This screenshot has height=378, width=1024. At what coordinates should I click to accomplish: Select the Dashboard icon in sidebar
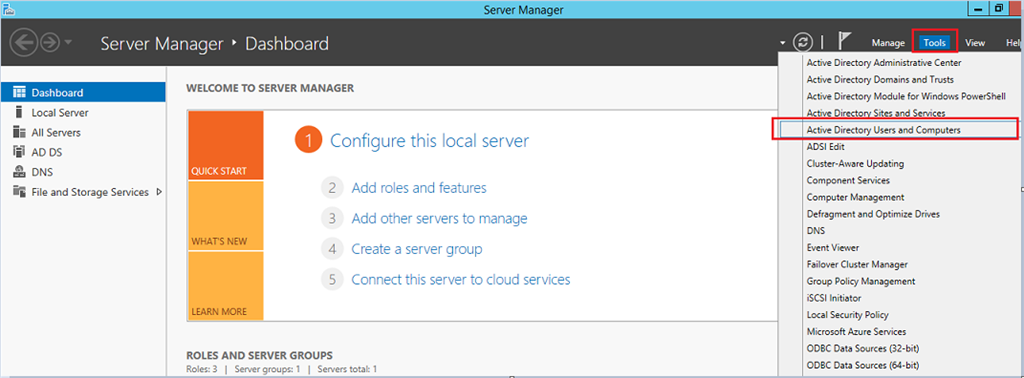(20, 93)
